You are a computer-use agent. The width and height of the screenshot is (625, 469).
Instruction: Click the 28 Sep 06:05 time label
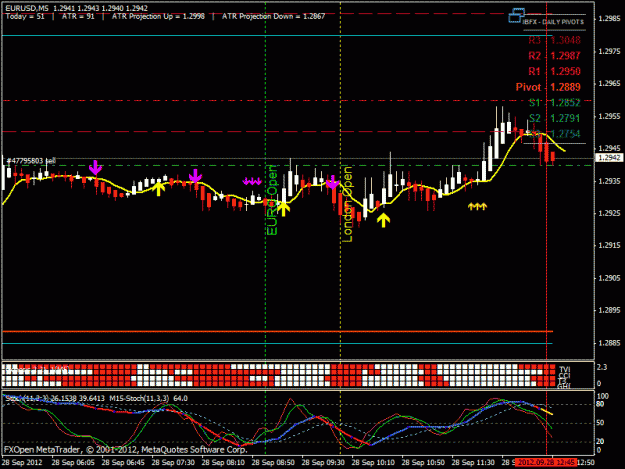click(x=73, y=463)
